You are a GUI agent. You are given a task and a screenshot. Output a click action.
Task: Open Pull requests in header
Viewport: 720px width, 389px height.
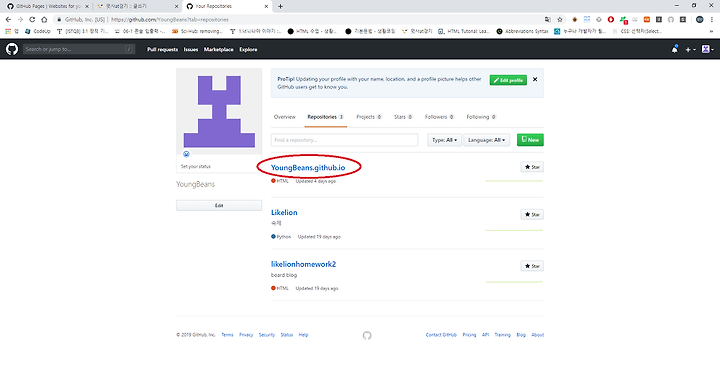click(162, 50)
